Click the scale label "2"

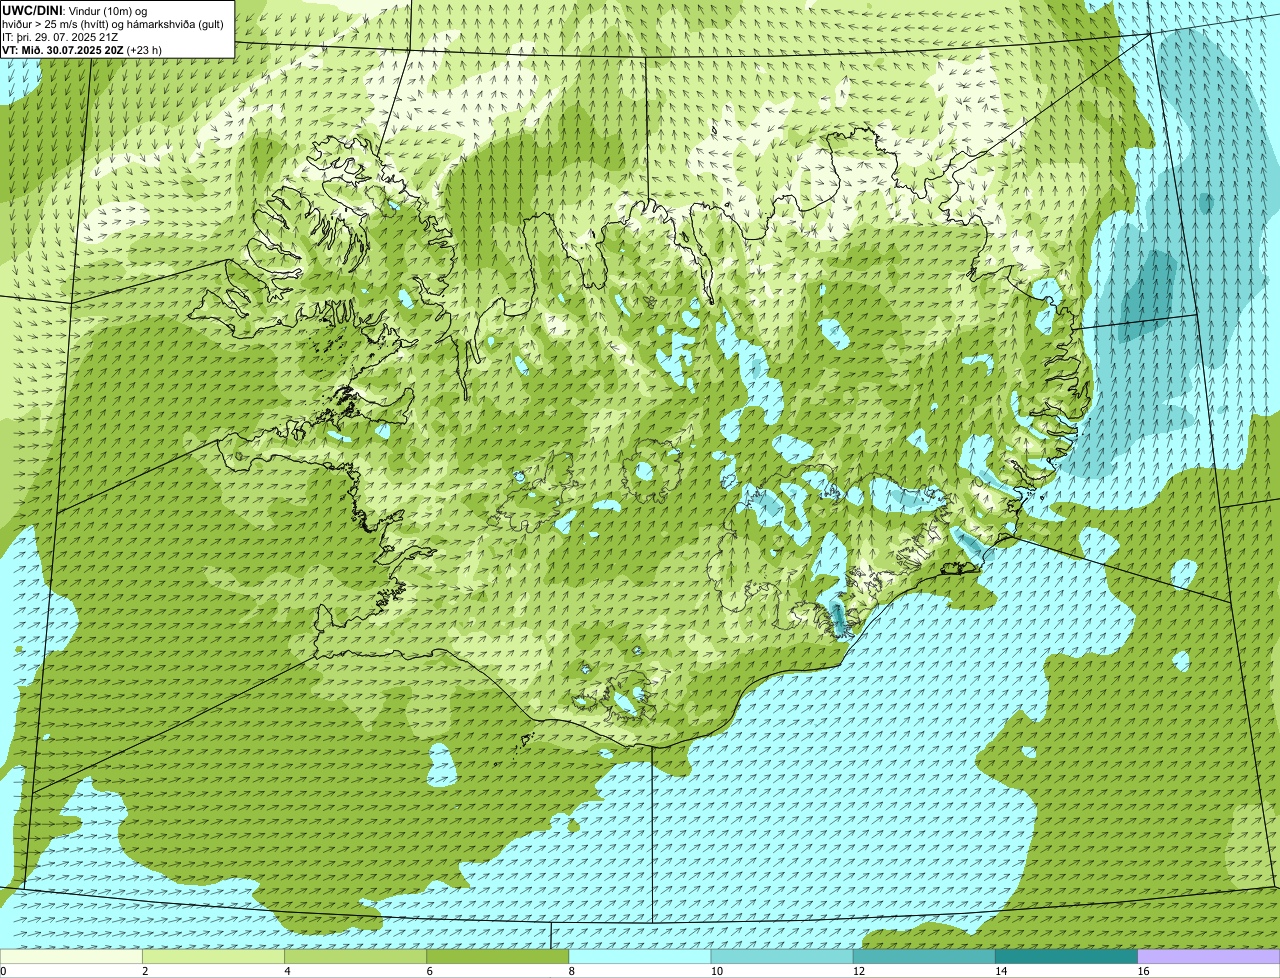coord(145,971)
